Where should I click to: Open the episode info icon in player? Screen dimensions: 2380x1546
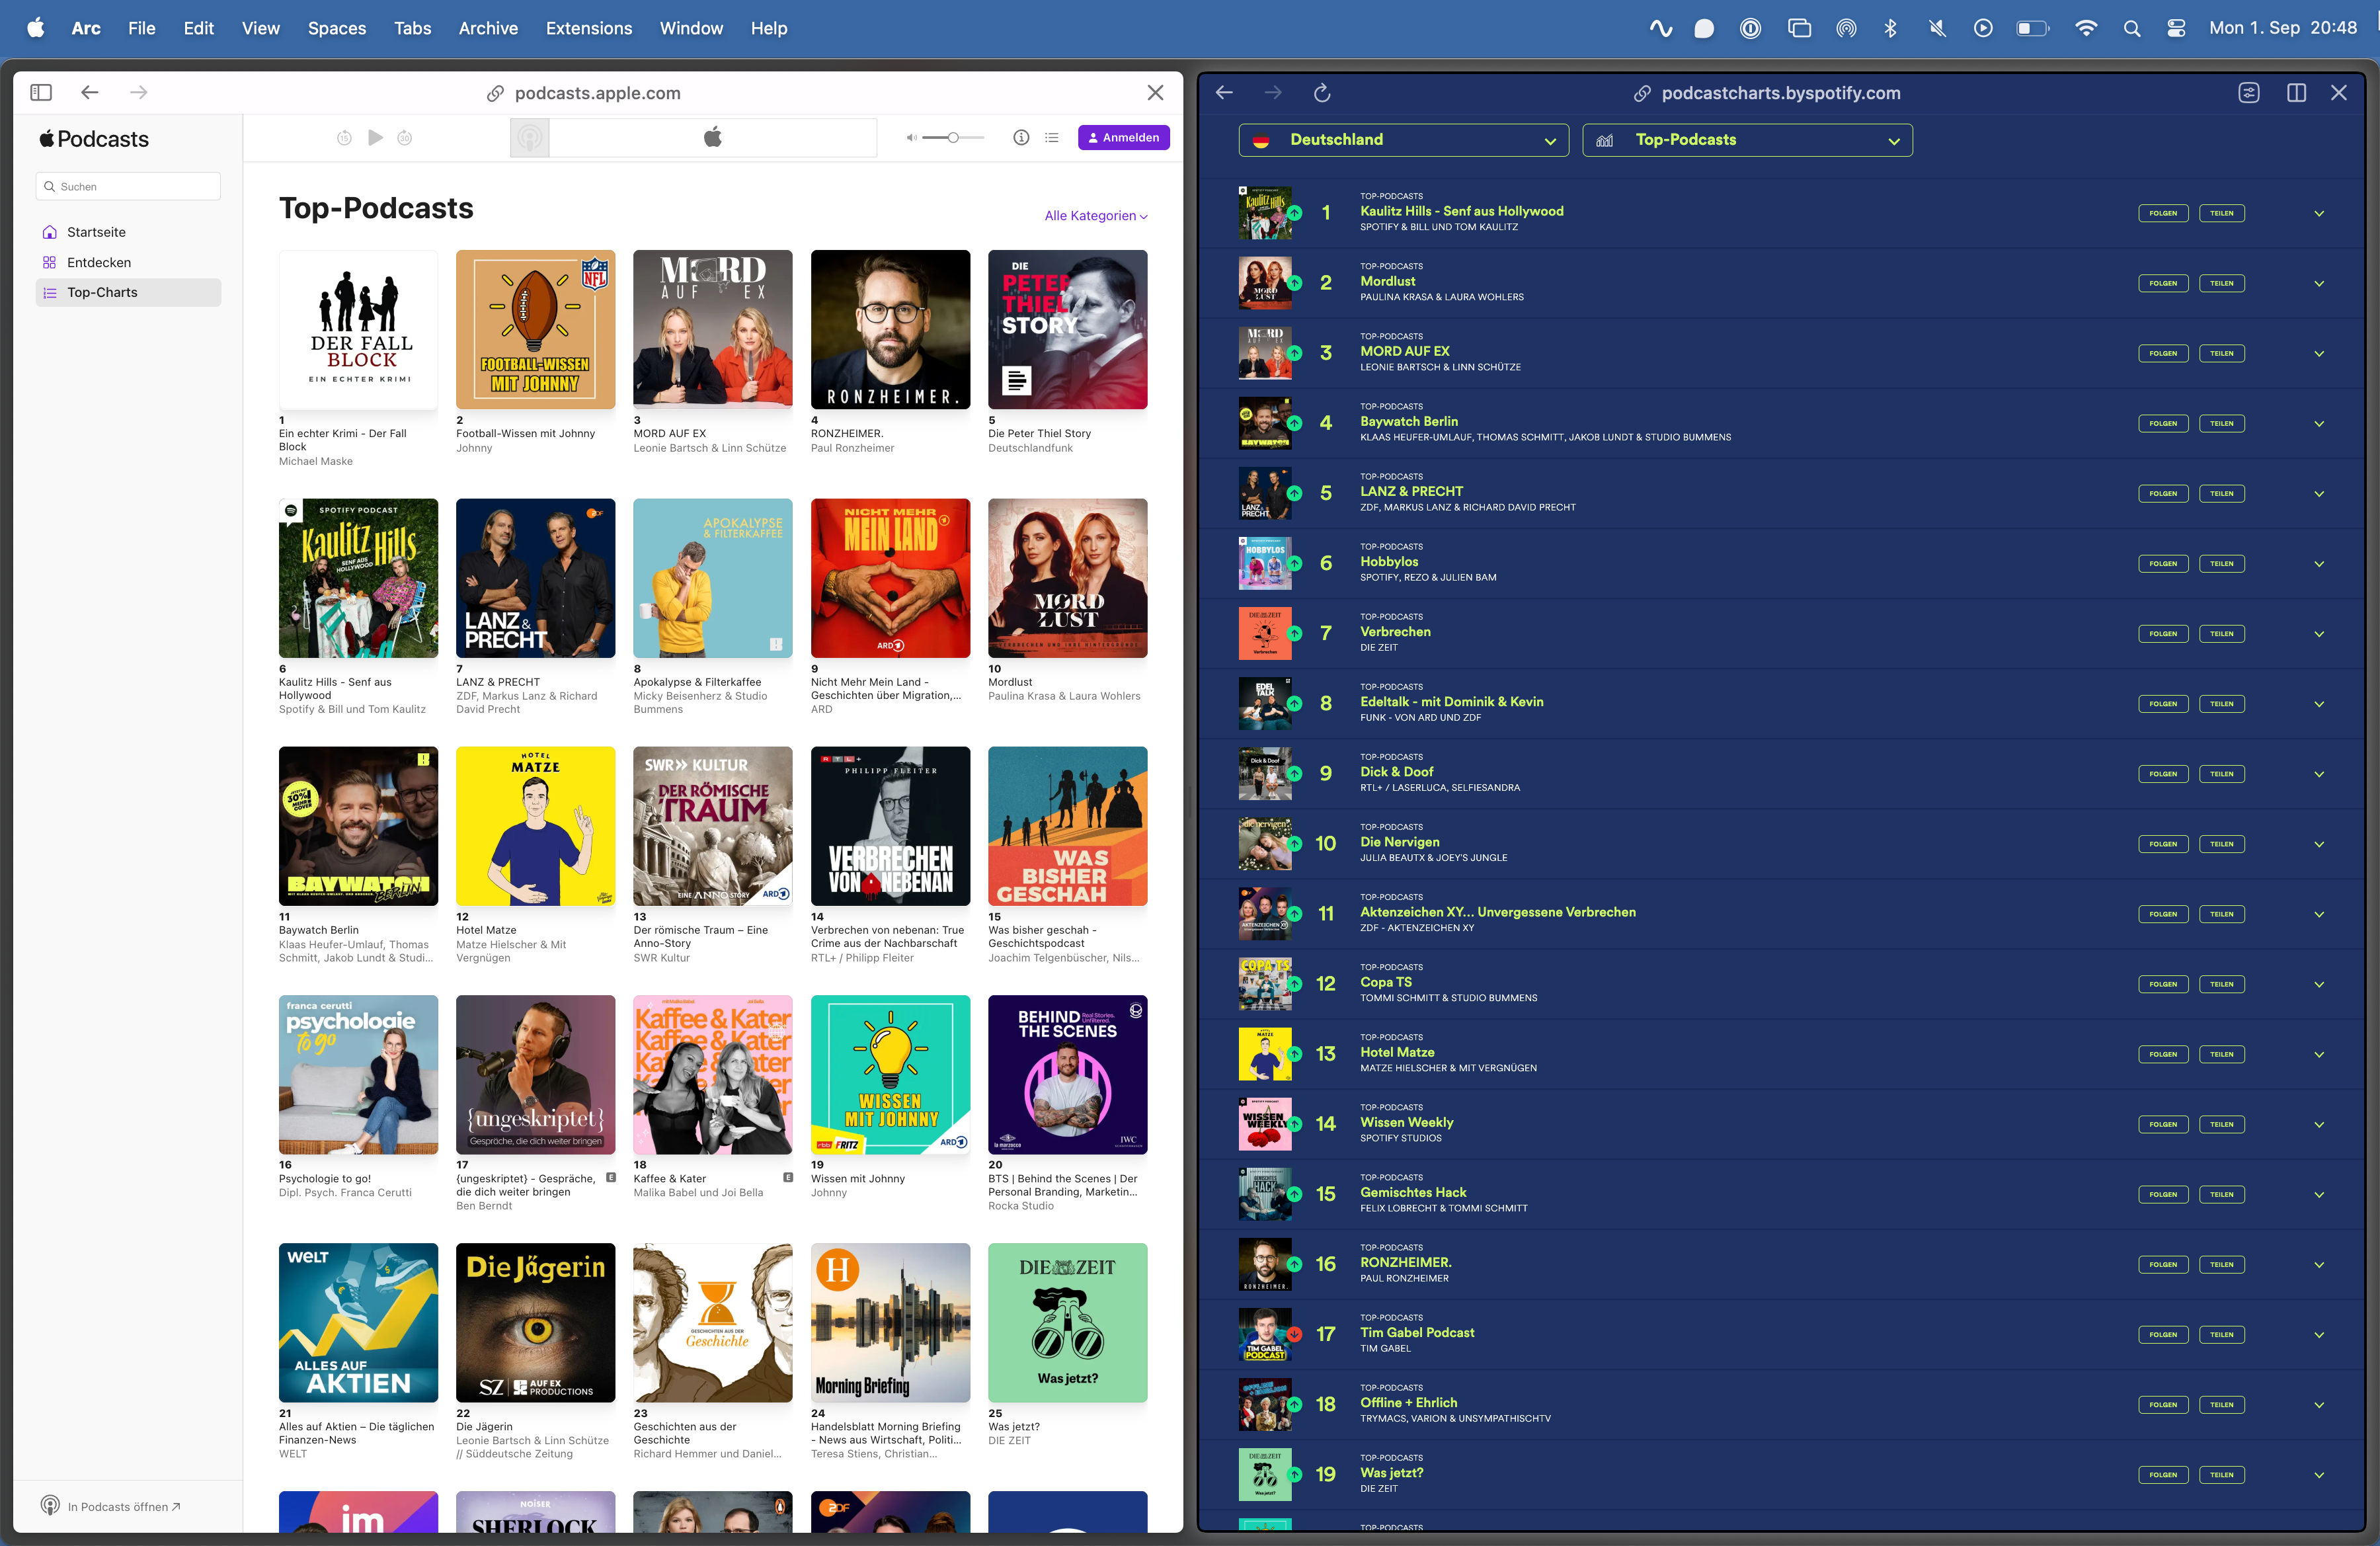tap(1021, 138)
